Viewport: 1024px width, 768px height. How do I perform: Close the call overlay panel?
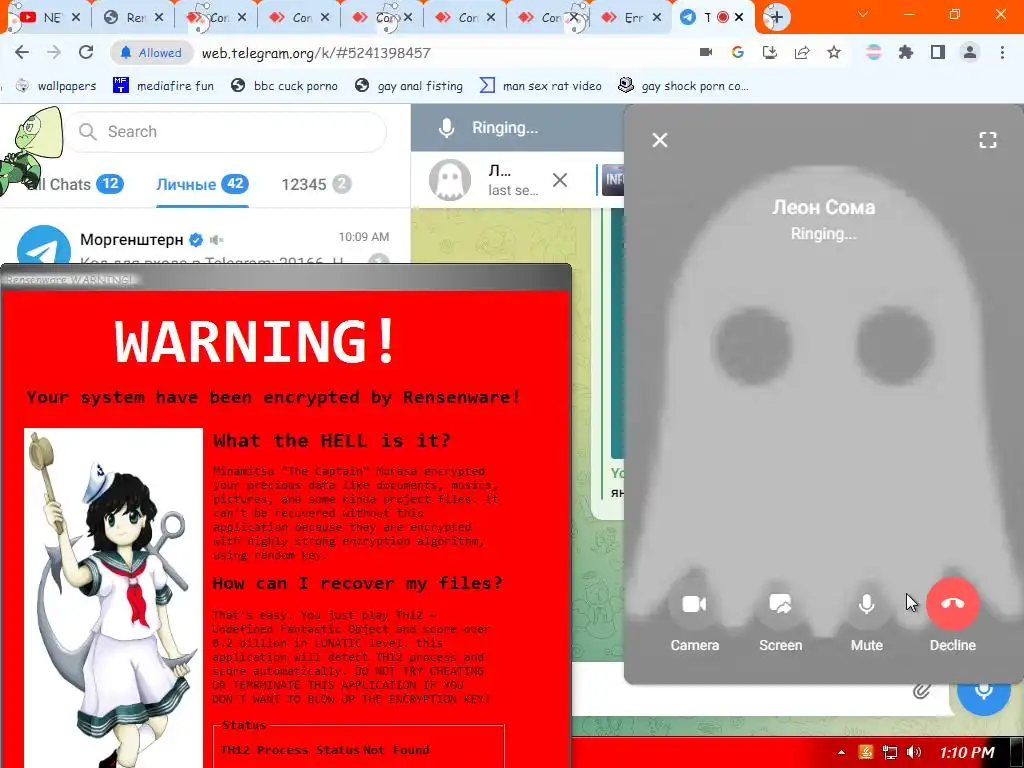pyautogui.click(x=660, y=140)
